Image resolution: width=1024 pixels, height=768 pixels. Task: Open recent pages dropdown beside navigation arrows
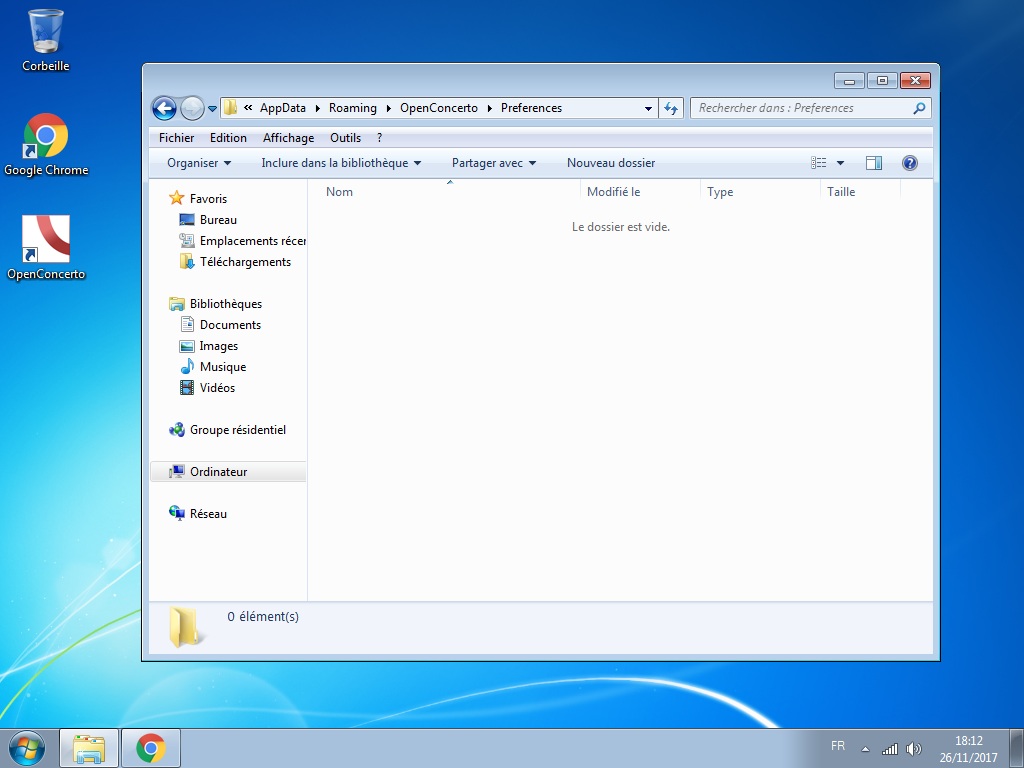212,109
